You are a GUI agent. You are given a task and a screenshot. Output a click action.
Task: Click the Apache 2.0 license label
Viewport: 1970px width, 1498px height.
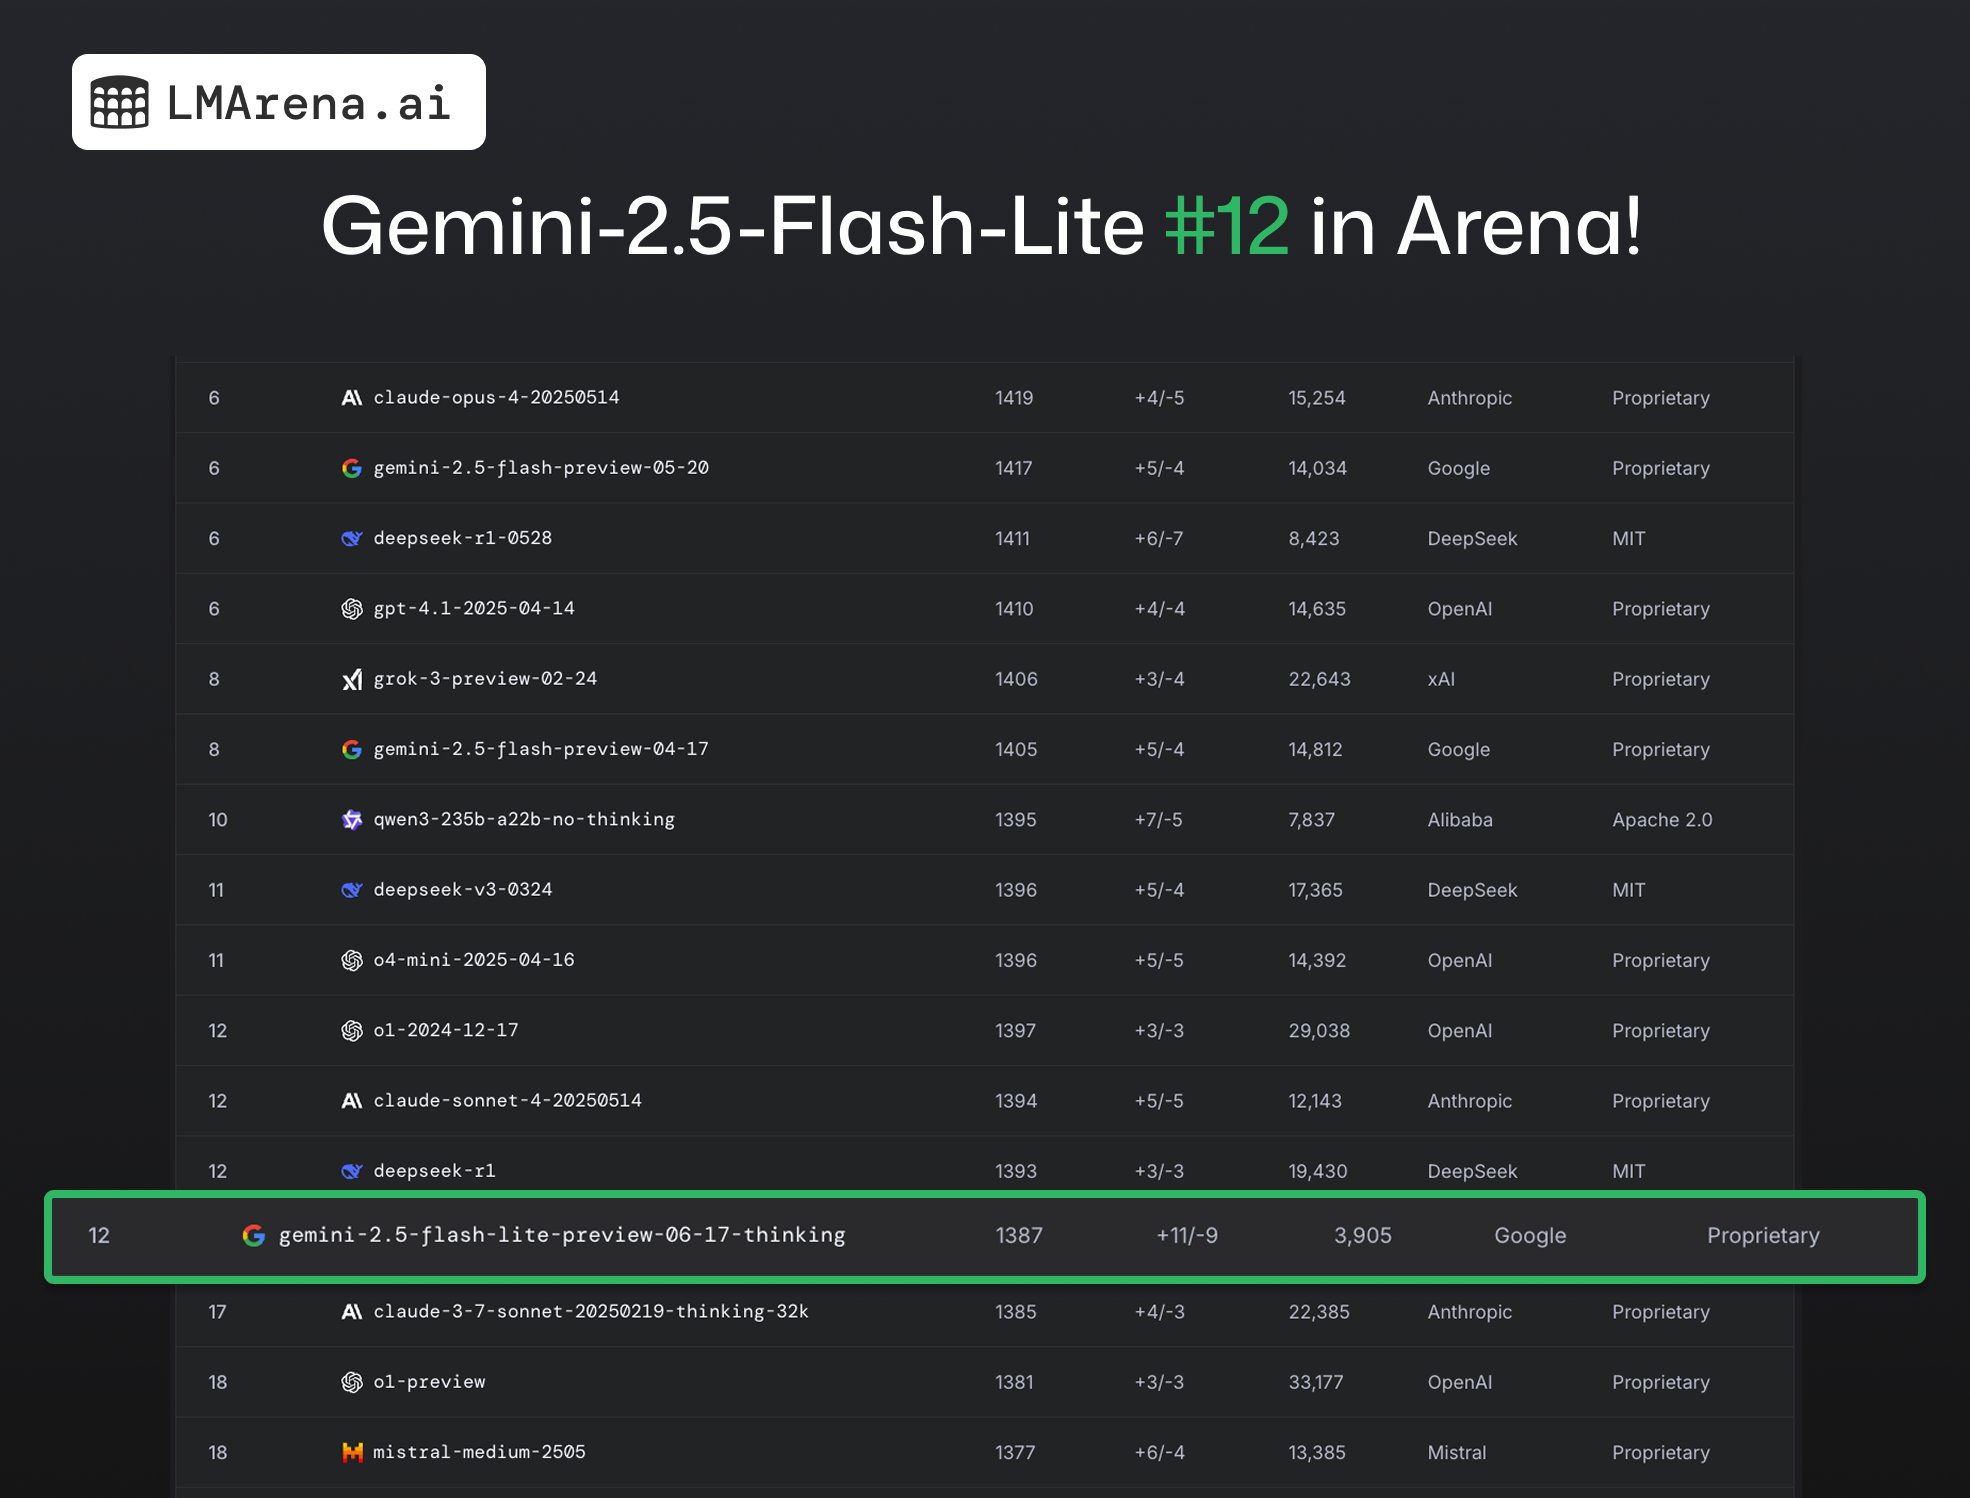coord(1662,820)
